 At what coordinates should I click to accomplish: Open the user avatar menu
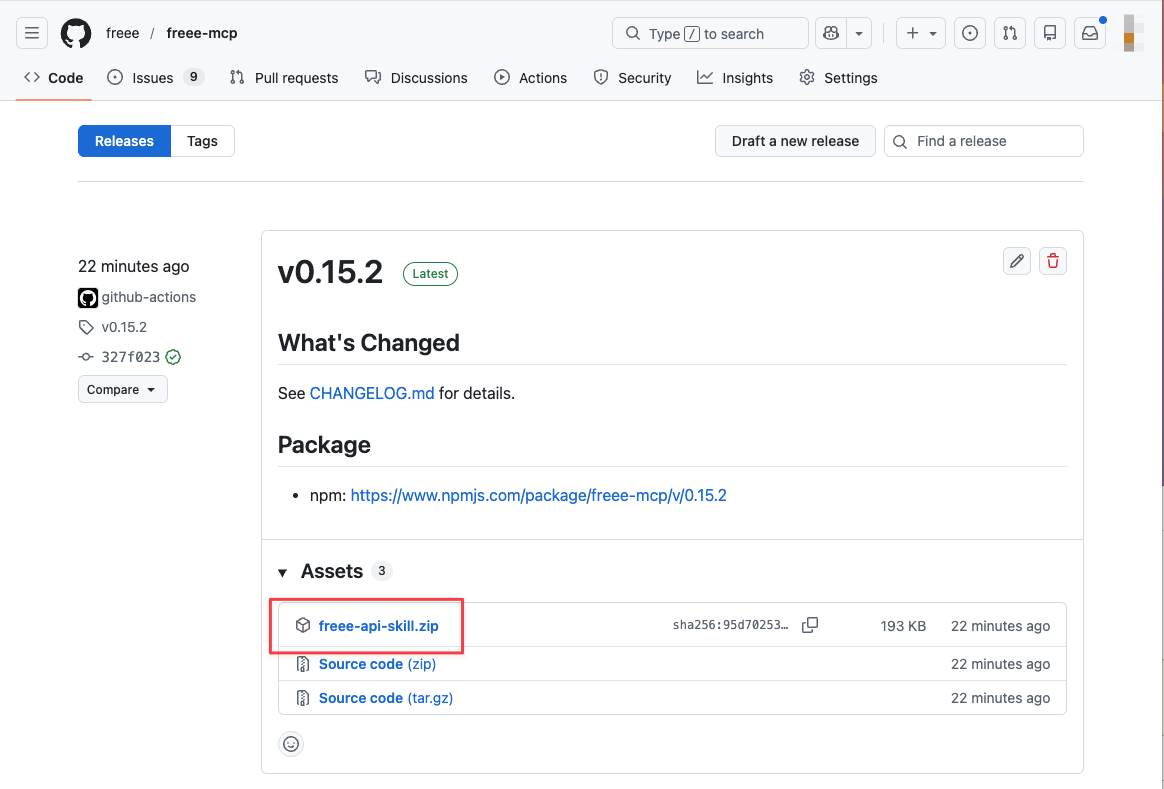1129,33
